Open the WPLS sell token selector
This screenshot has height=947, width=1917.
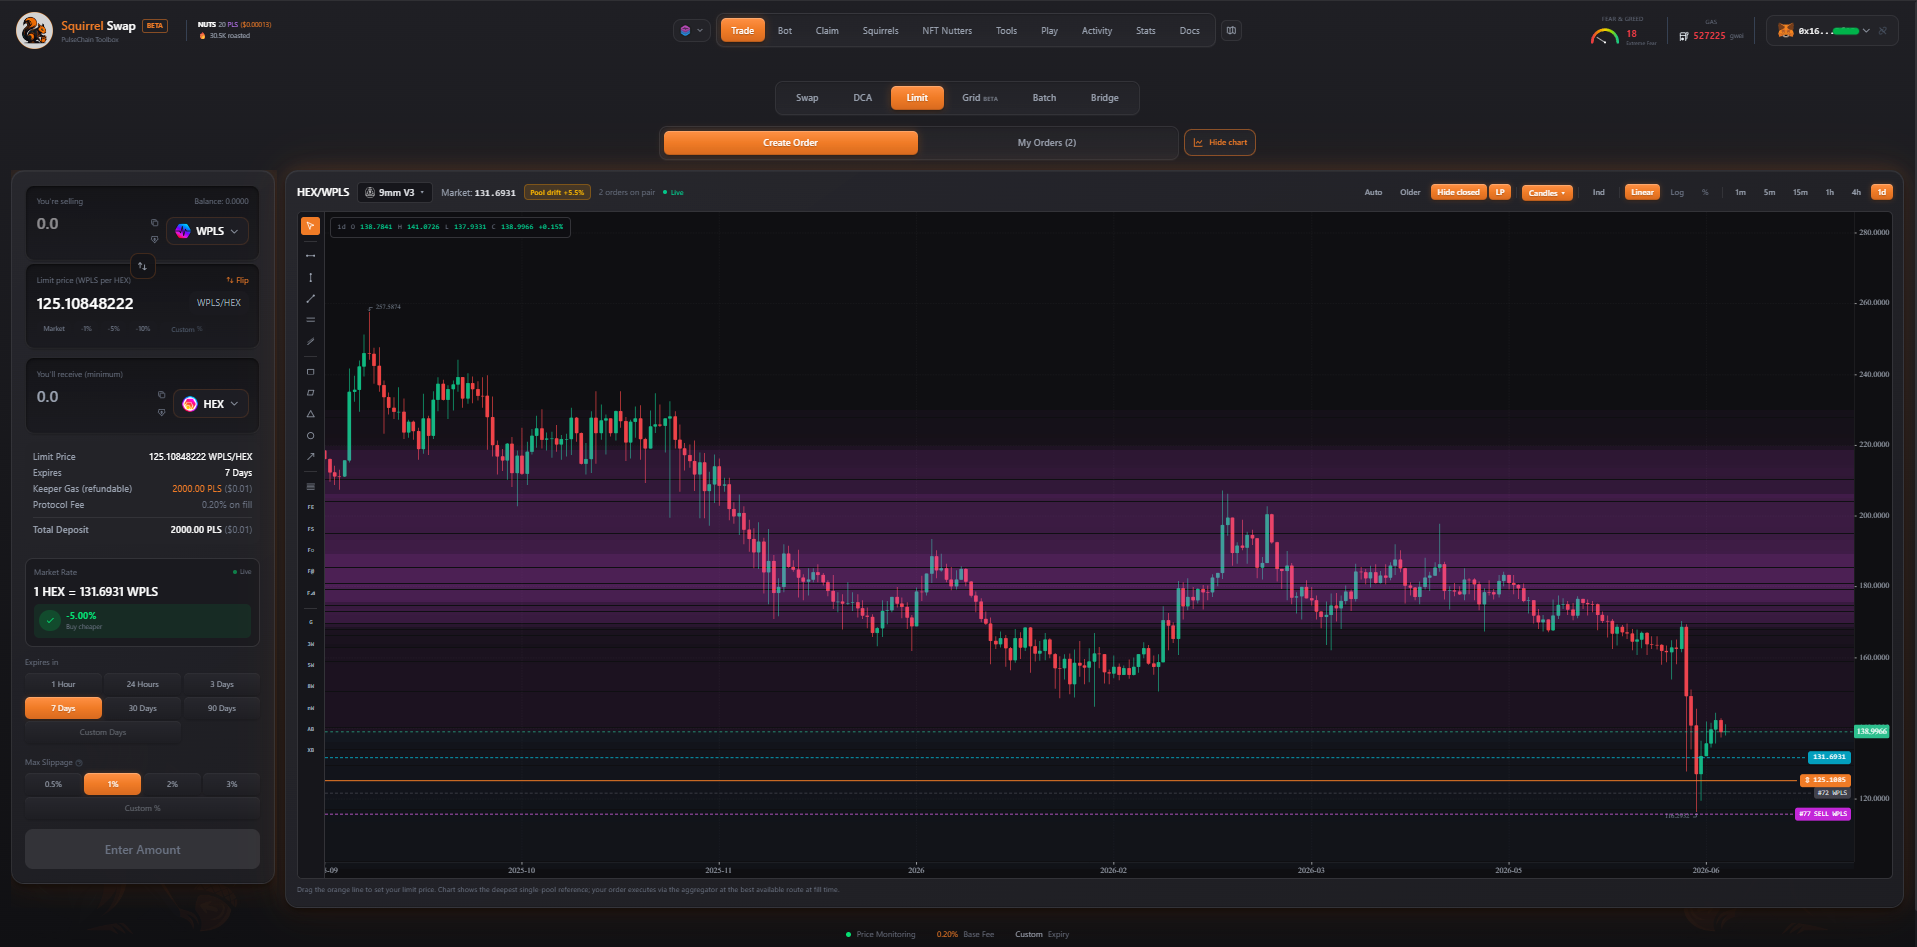point(207,231)
